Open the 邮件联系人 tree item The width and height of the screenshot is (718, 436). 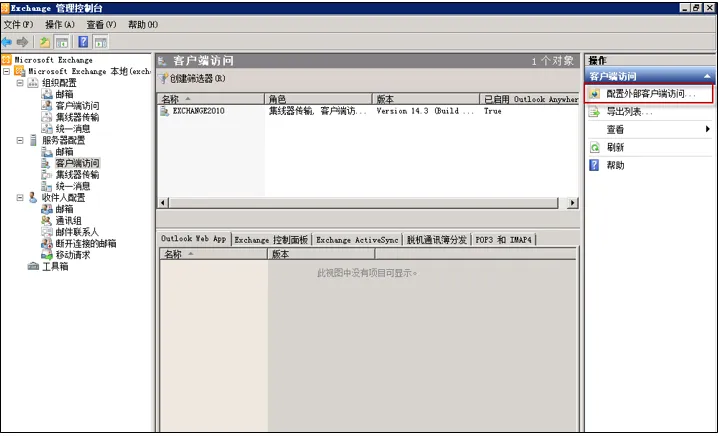[x=76, y=232]
